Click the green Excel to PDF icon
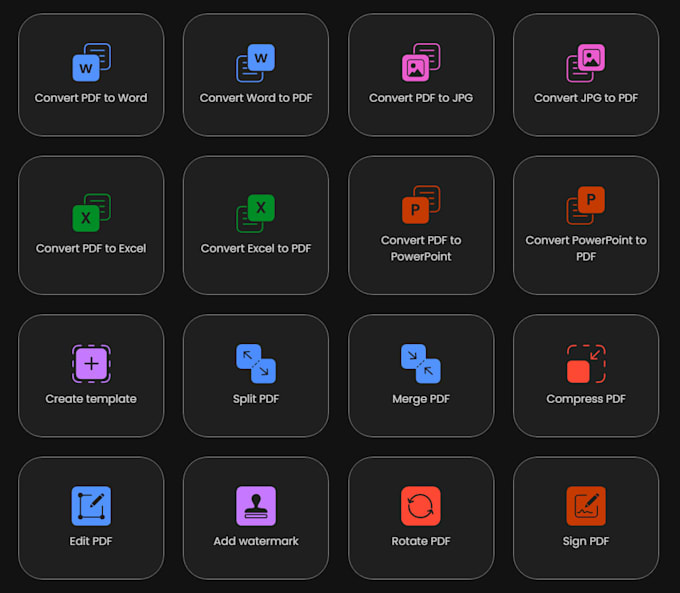The width and height of the screenshot is (680, 593). [x=256, y=213]
